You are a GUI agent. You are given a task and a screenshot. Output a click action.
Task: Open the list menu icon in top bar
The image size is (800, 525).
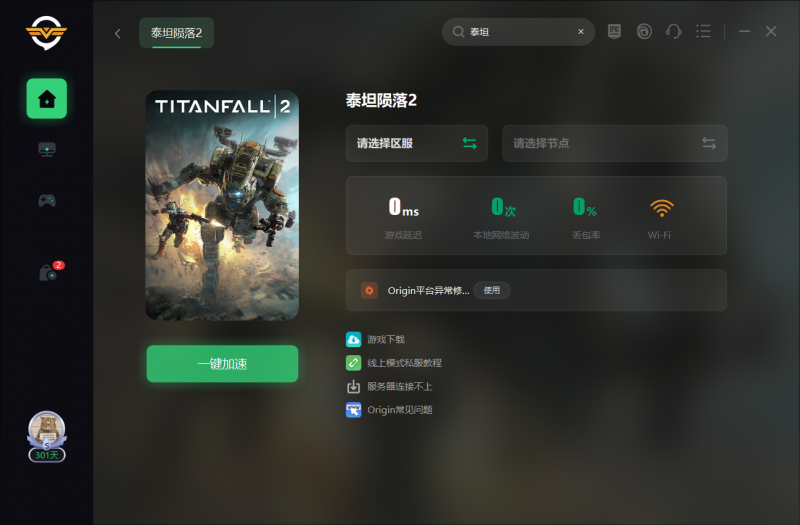click(703, 32)
